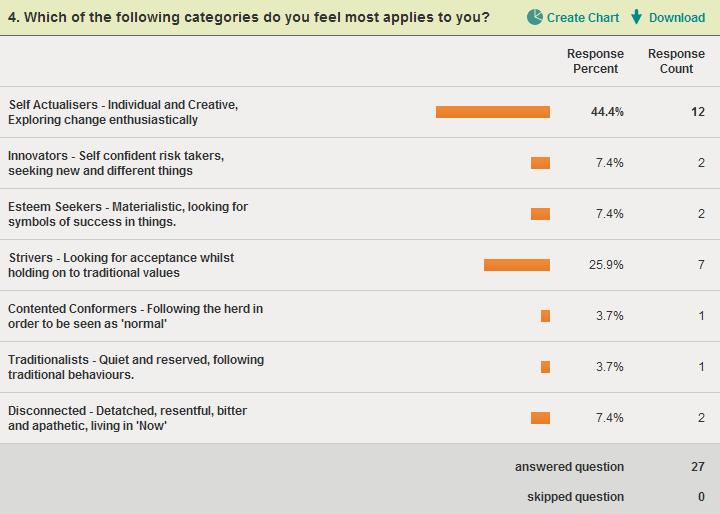Open the Create Chart link
The image size is (720, 514).
(x=583, y=18)
